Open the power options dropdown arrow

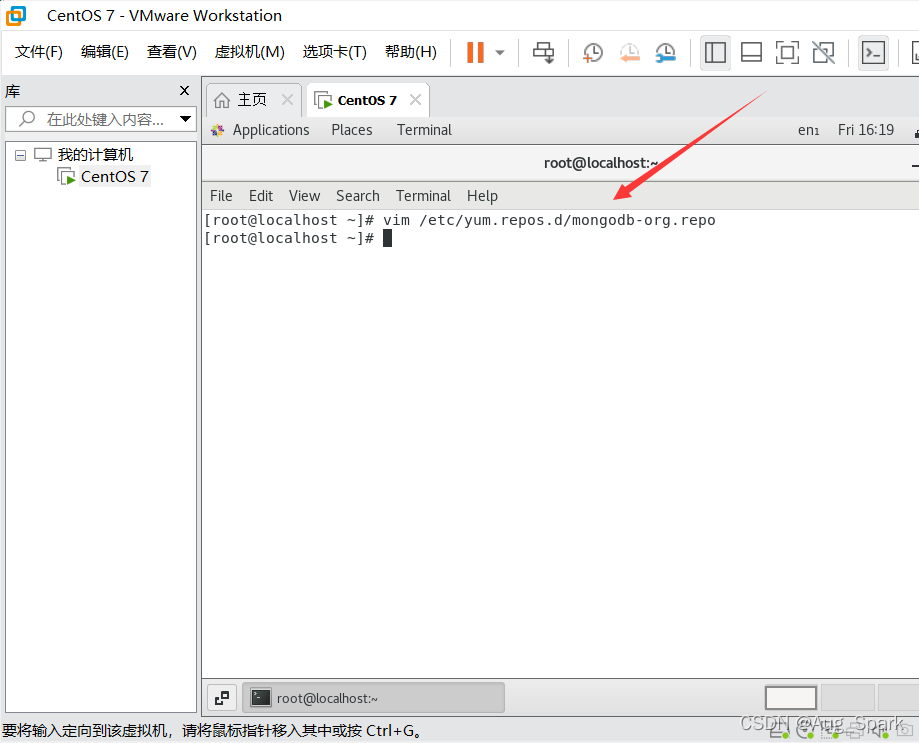pyautogui.click(x=500, y=52)
